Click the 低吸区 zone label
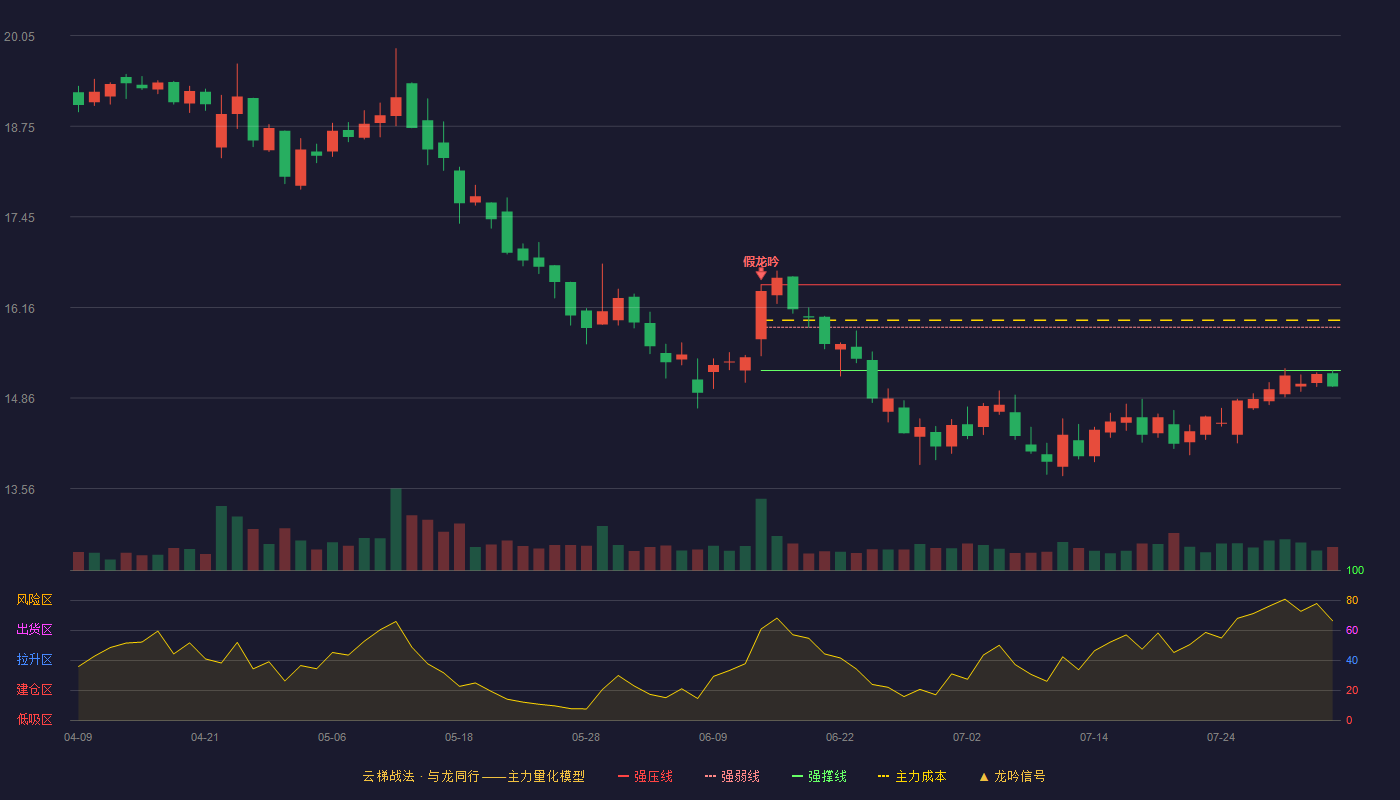1400x800 pixels. pos(34,719)
